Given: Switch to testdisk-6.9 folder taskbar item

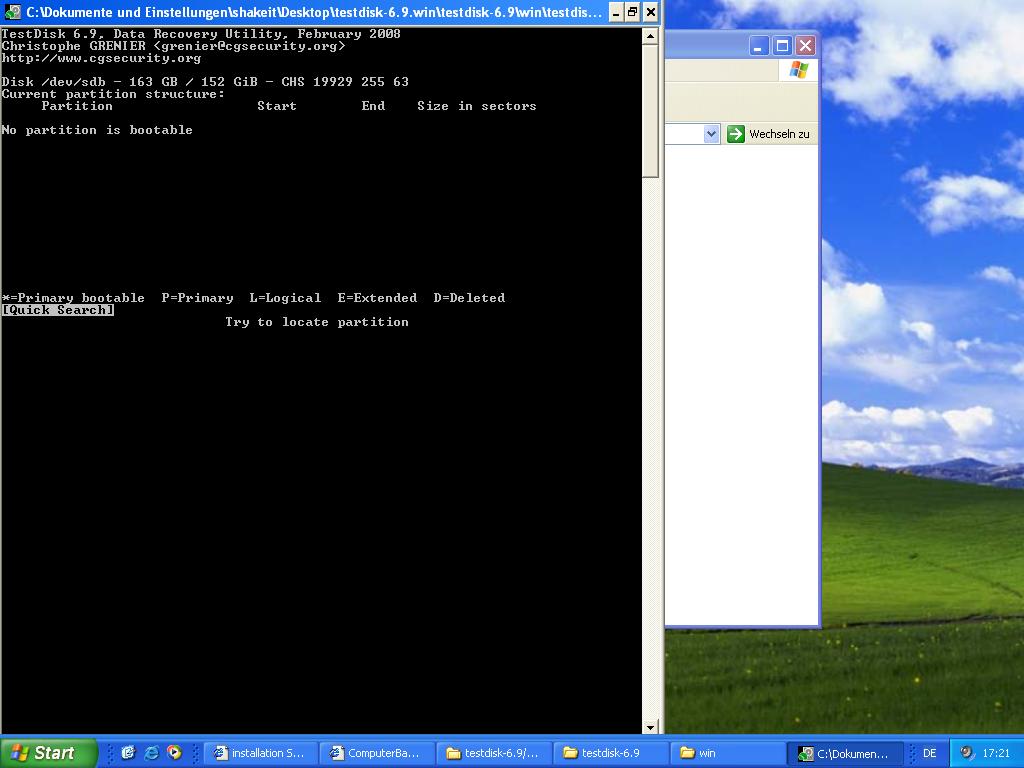Looking at the screenshot, I should coord(611,753).
